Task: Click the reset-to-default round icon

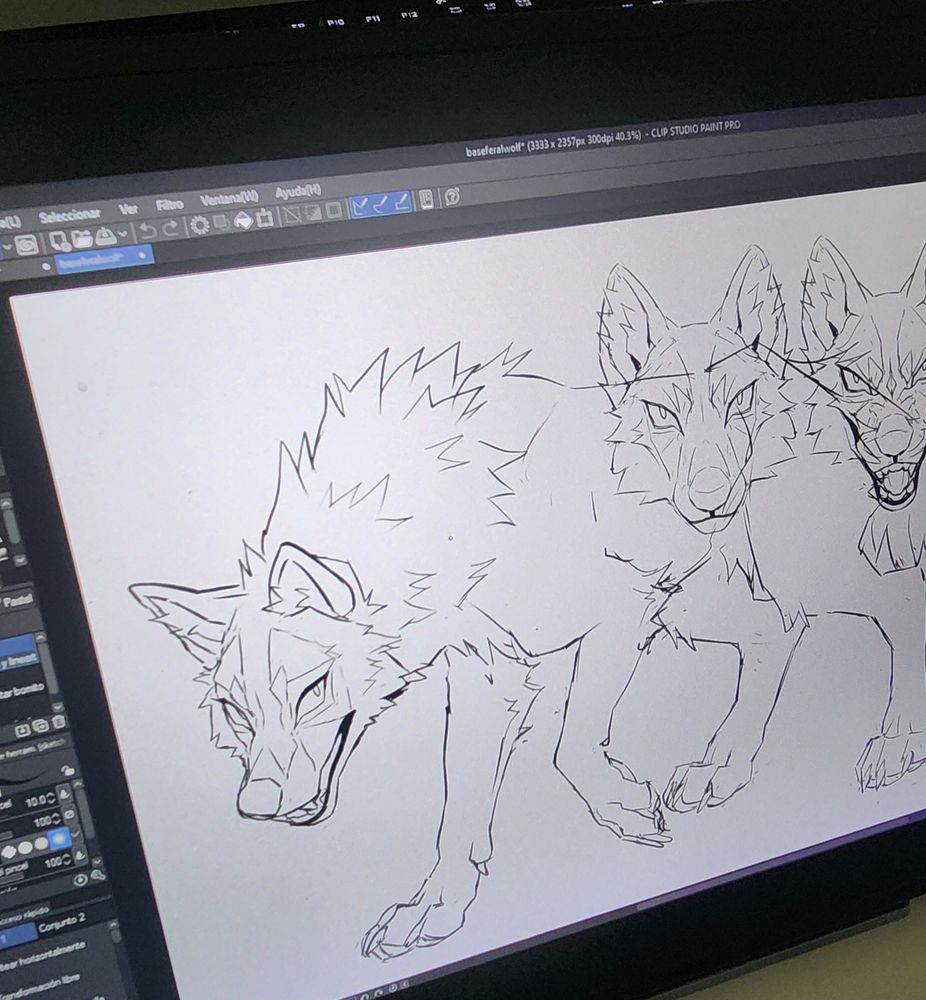Action: (80, 881)
